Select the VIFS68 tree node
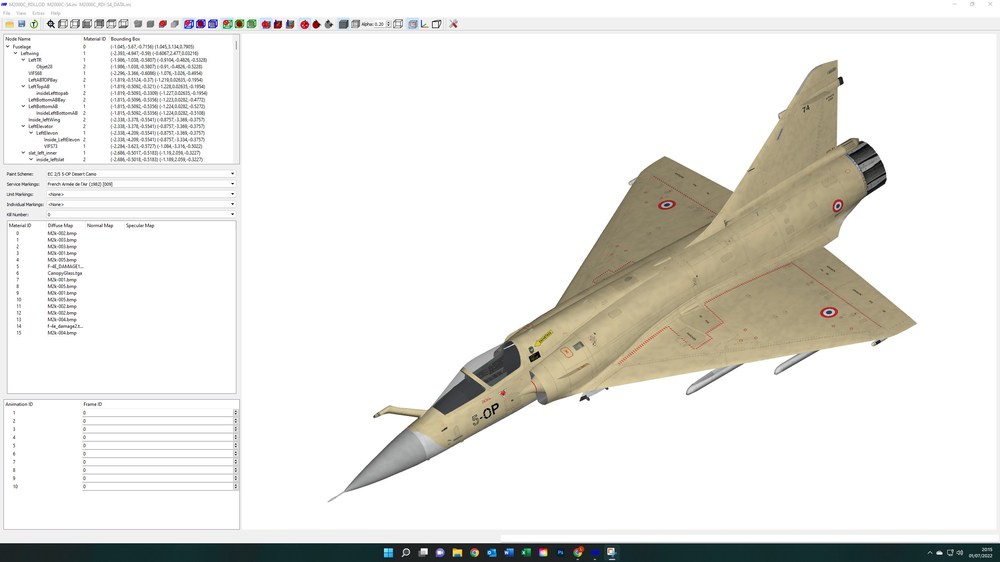This screenshot has height=562, width=1000. 35,73
